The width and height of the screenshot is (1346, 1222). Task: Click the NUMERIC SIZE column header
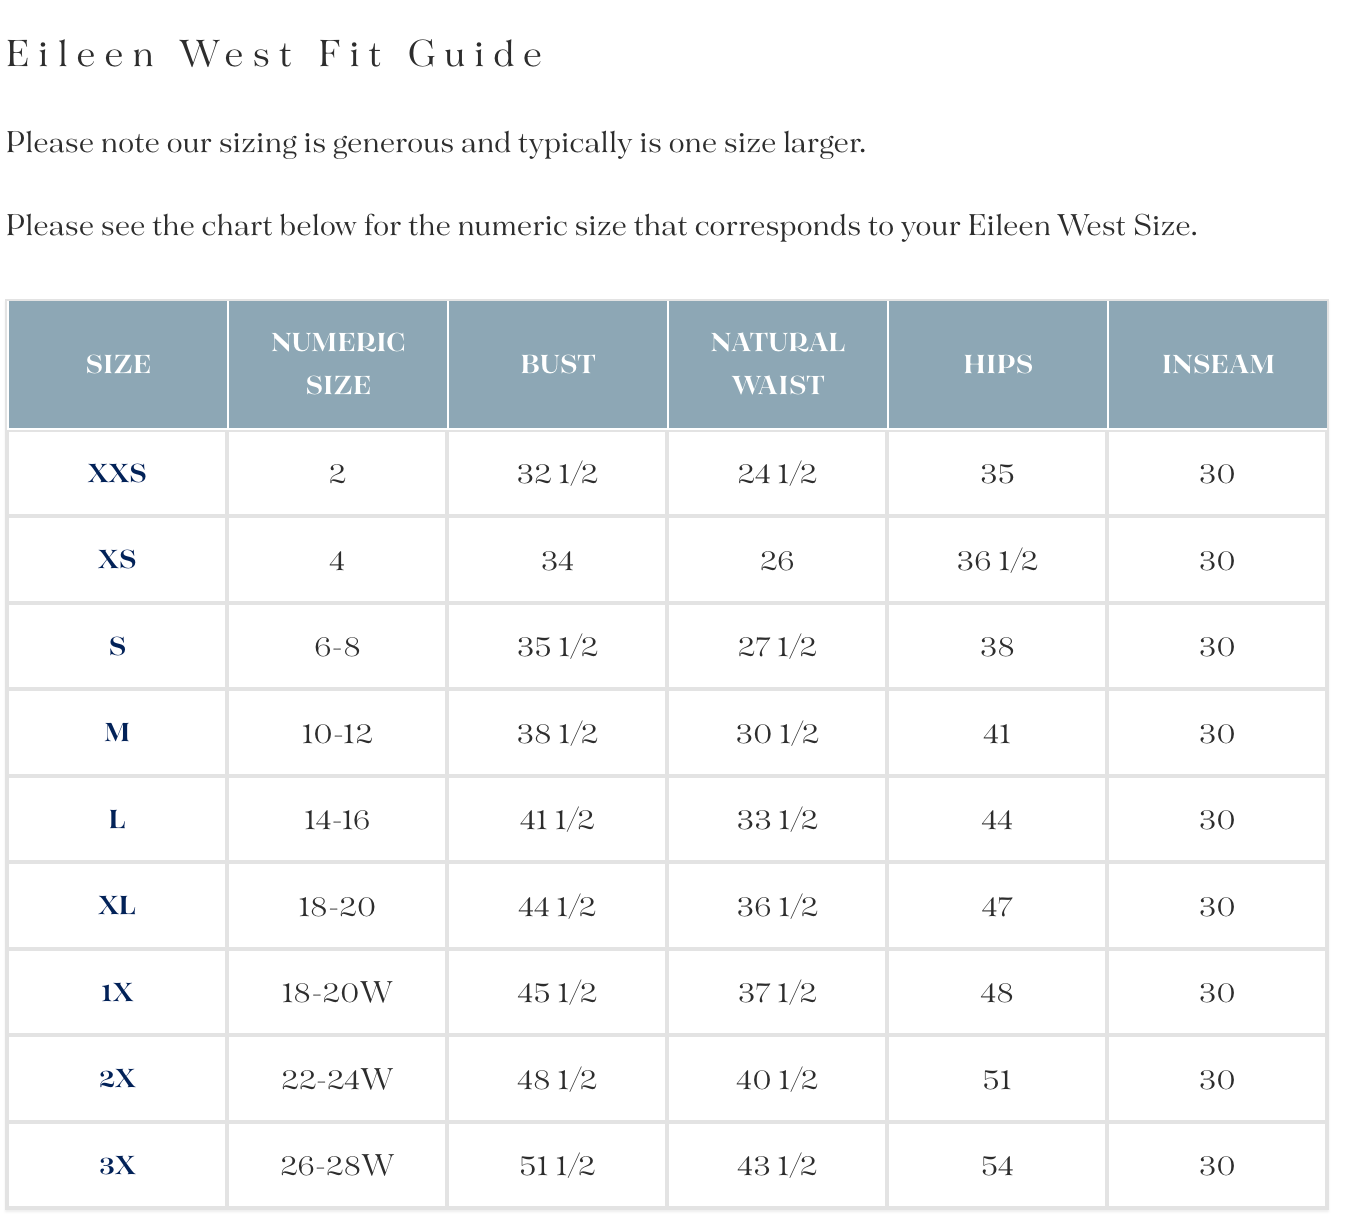[x=338, y=364]
